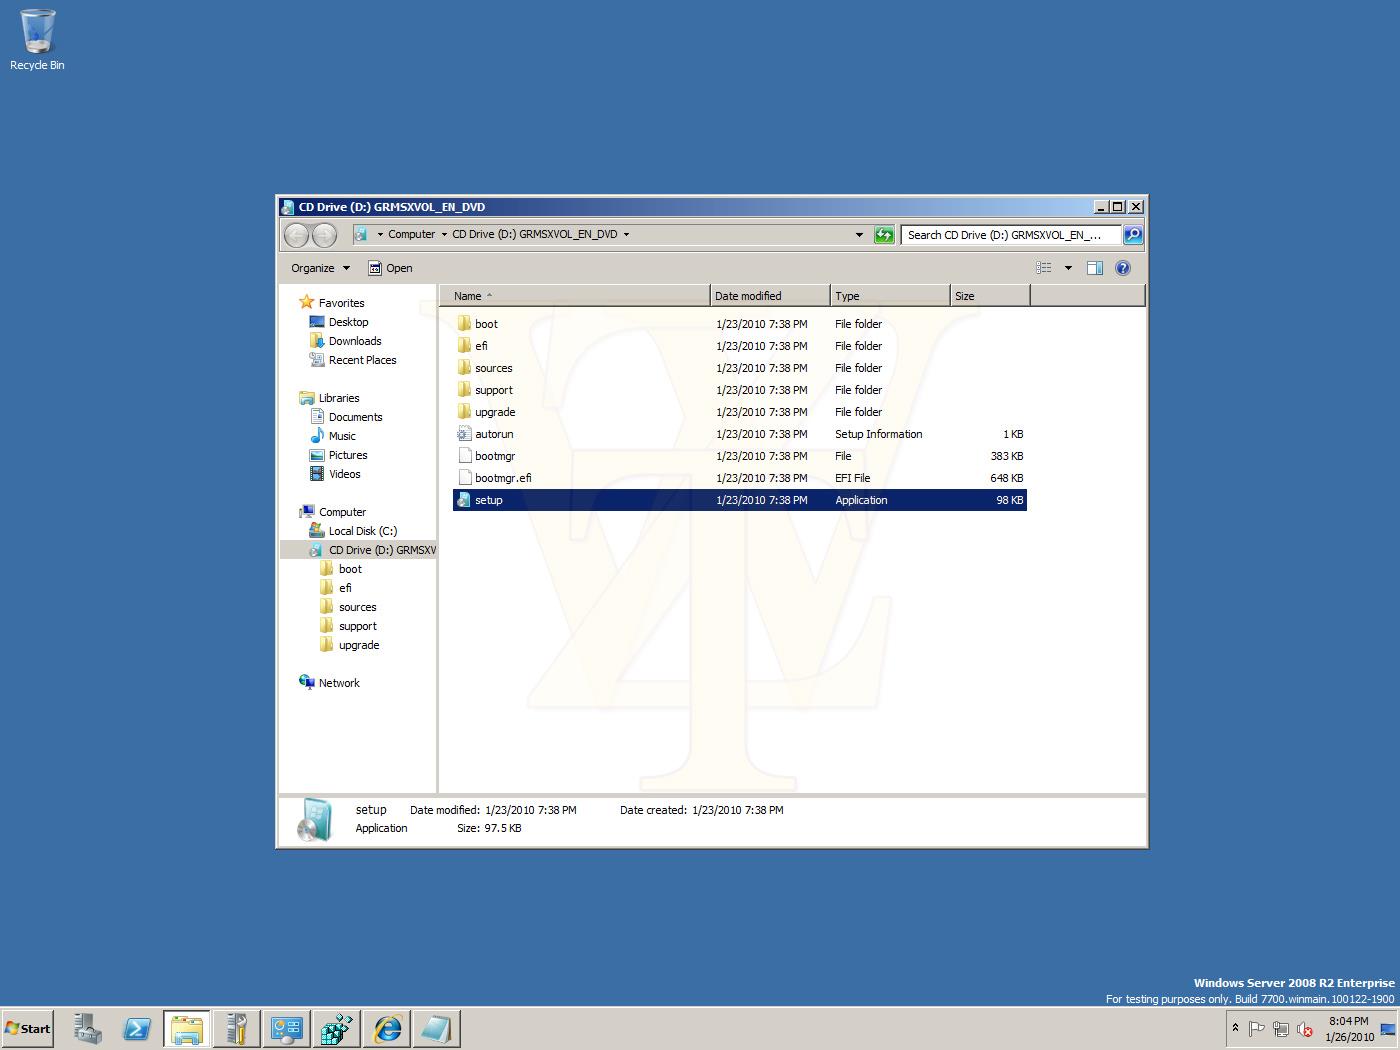
Task: Click the search magnifier icon
Action: tap(1133, 235)
